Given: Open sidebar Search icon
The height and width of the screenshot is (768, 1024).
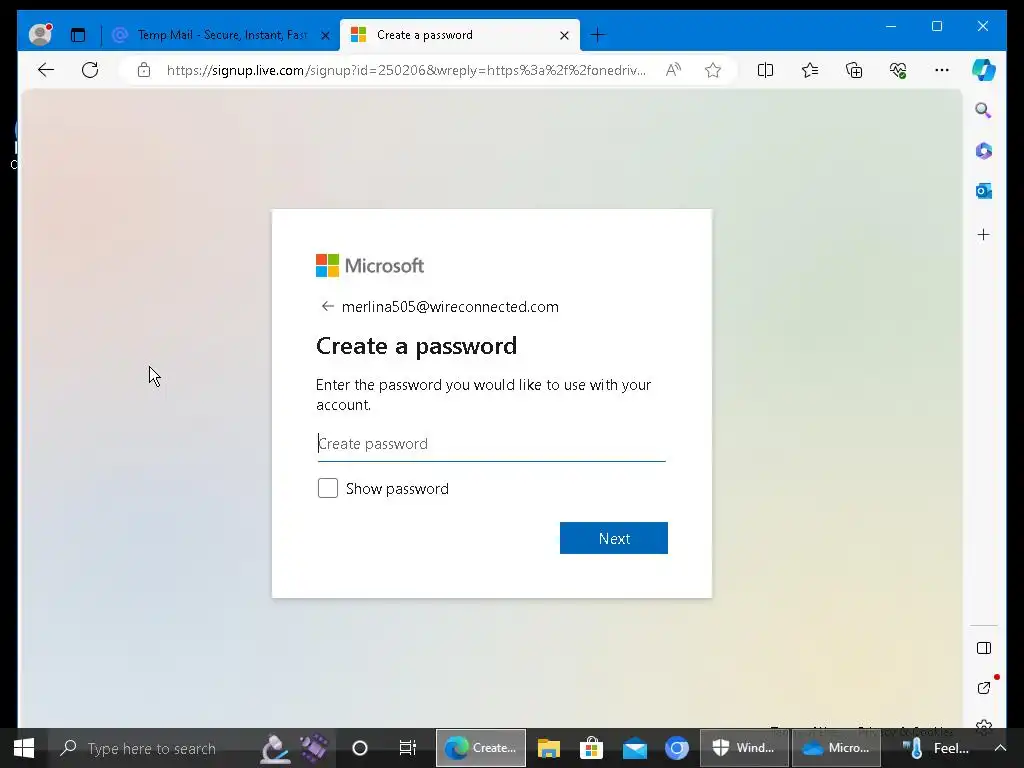Looking at the screenshot, I should click(x=983, y=110).
